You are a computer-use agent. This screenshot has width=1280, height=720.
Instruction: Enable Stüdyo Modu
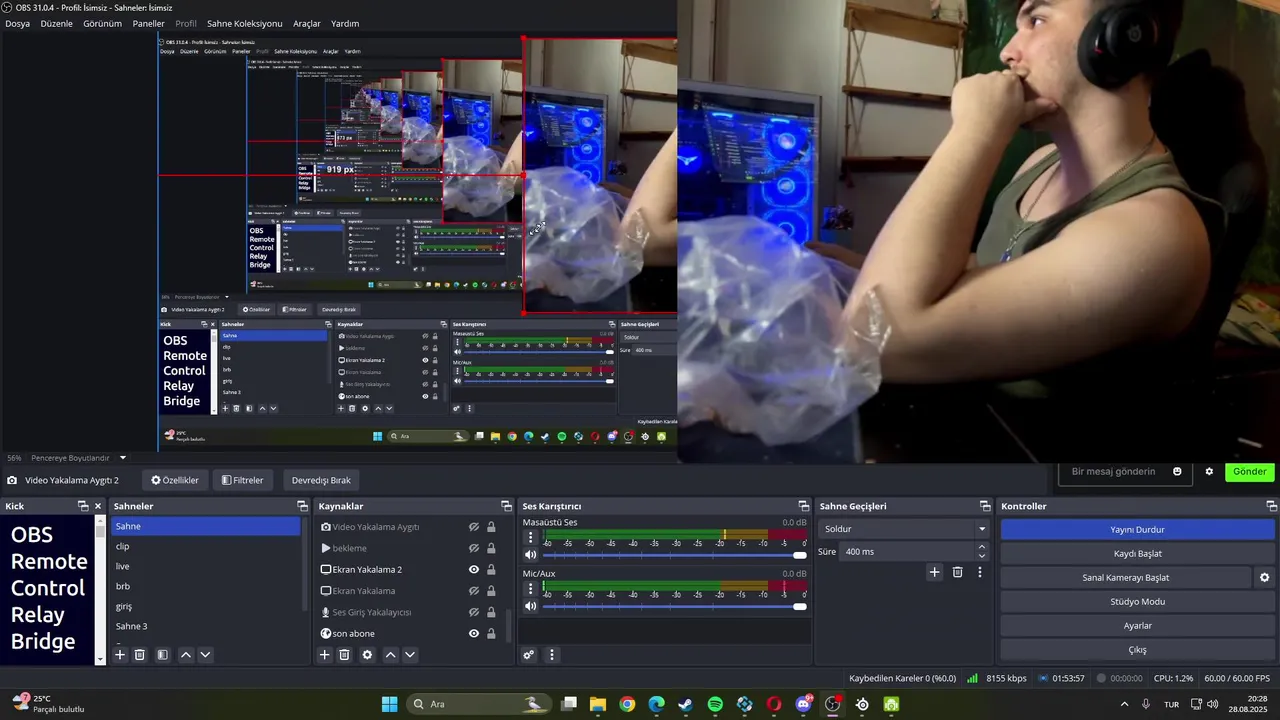click(x=1138, y=602)
